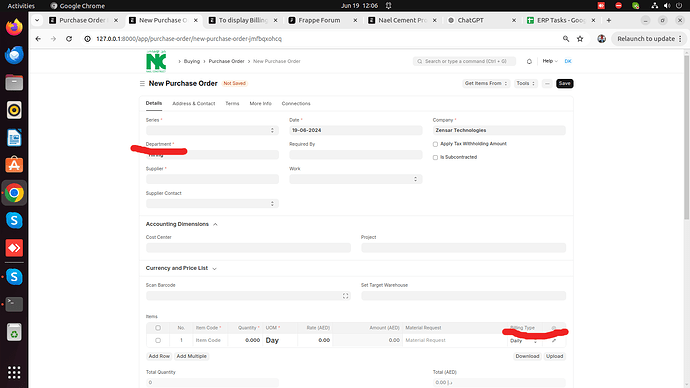Click the notification bell icon

pyautogui.click(x=529, y=62)
